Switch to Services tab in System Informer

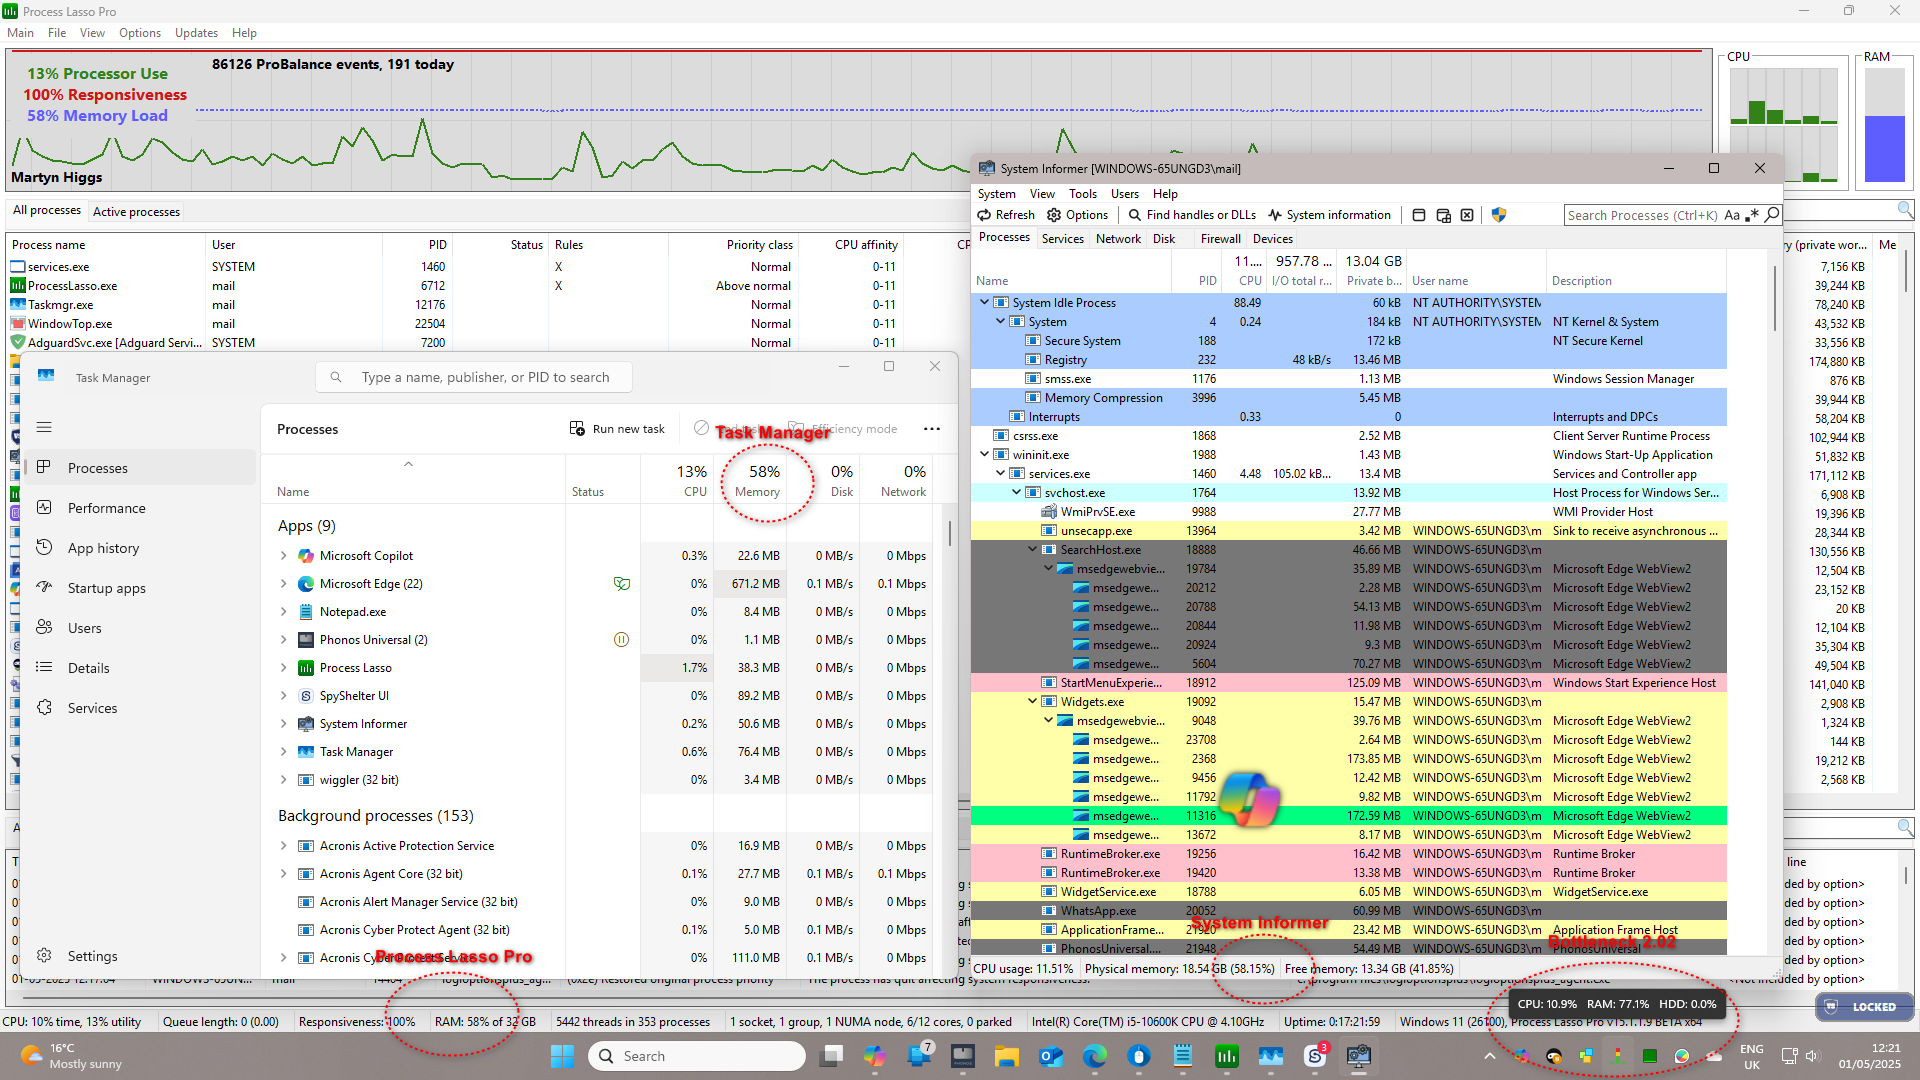click(x=1062, y=239)
